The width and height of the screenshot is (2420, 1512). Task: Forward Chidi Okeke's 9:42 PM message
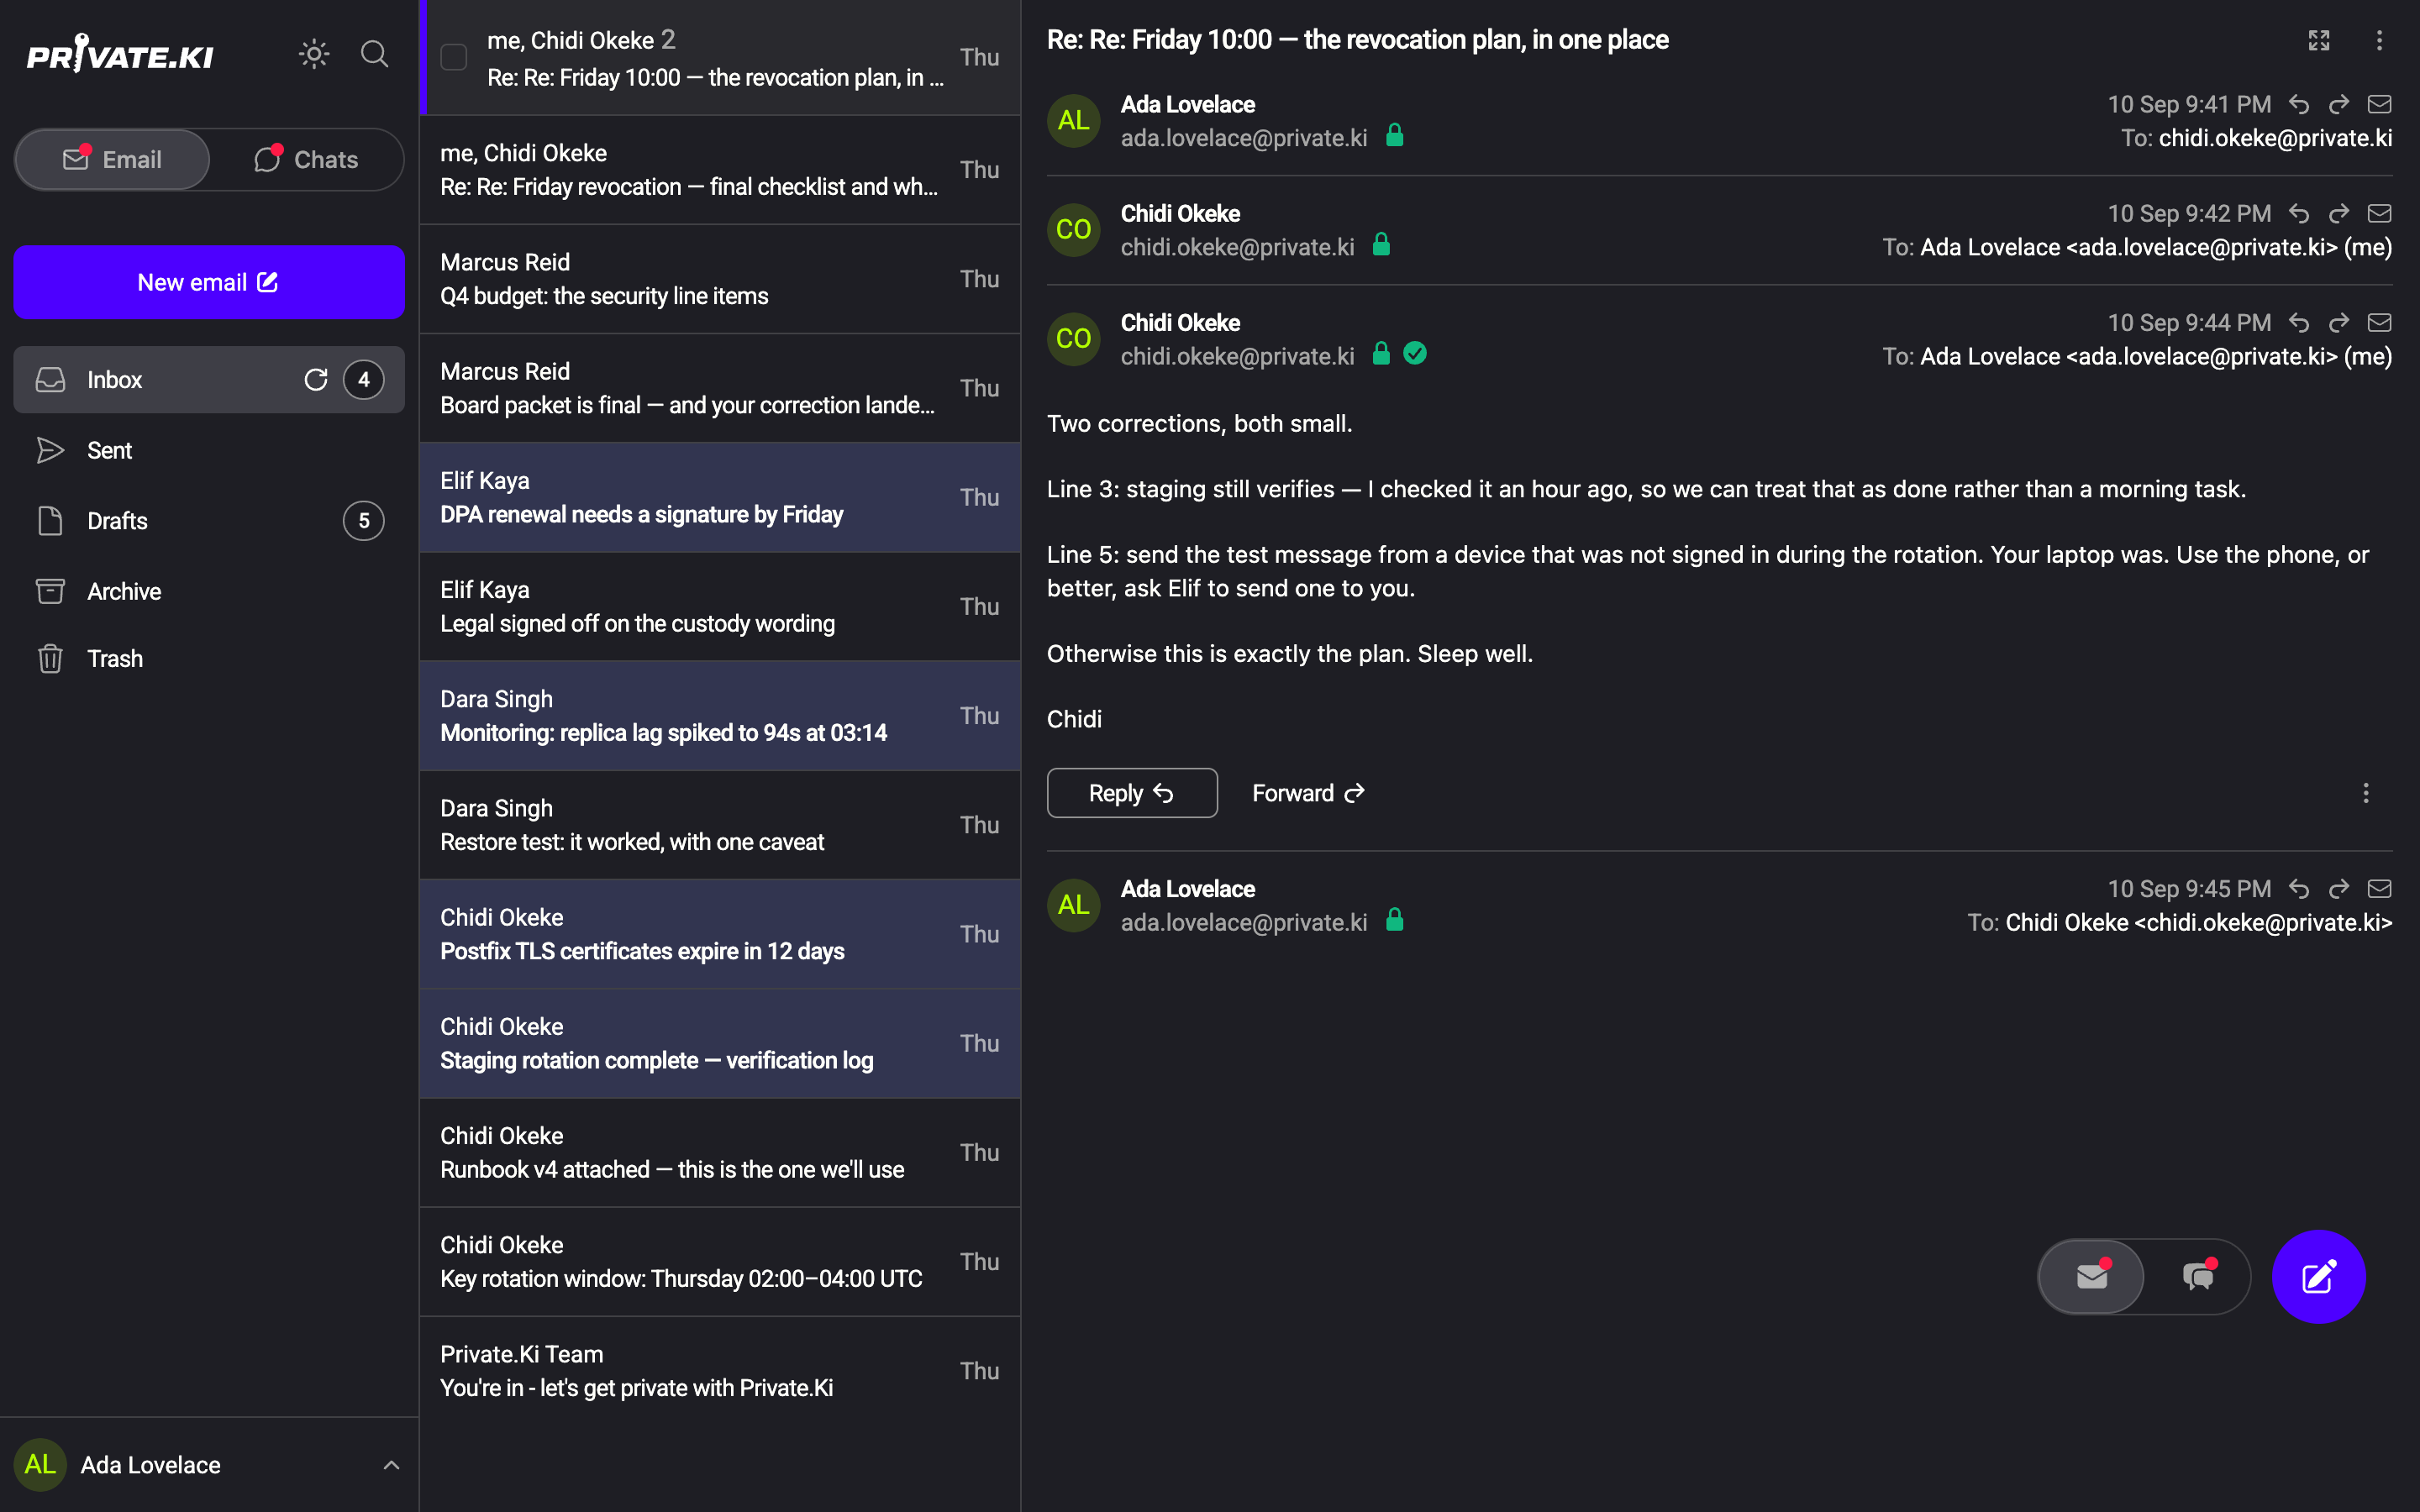tap(2339, 213)
